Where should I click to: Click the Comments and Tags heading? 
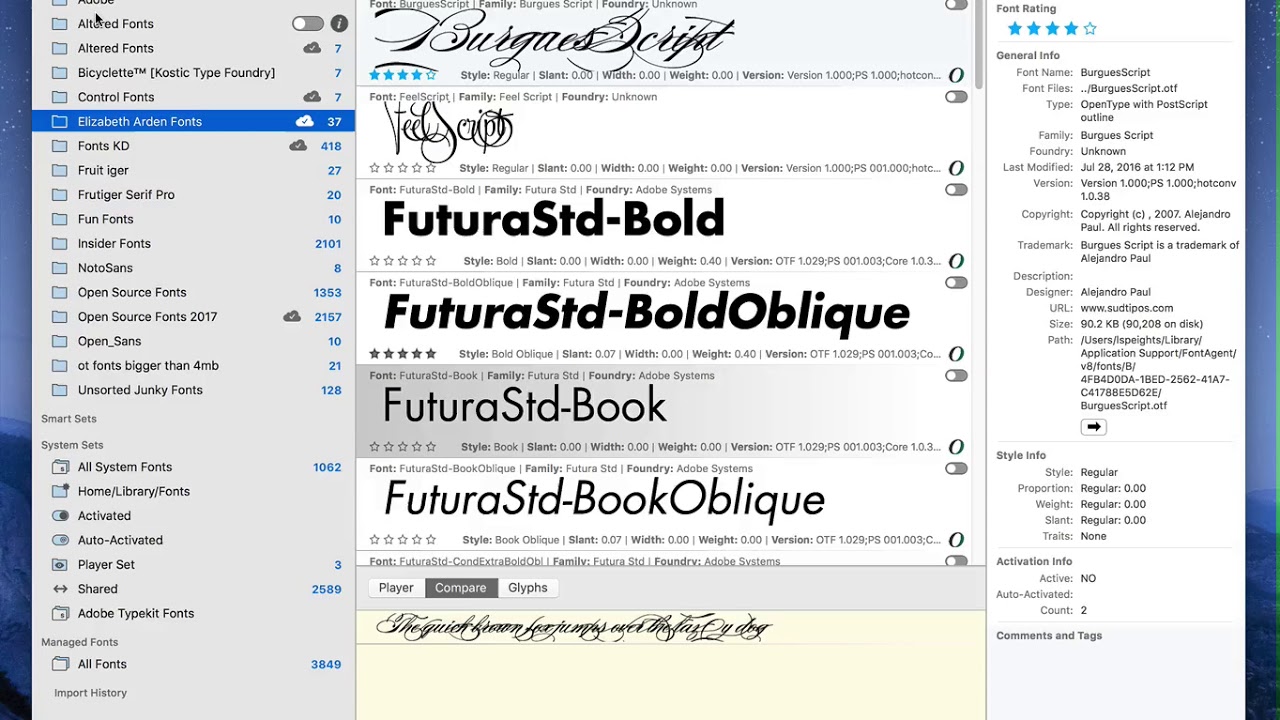[x=1049, y=635]
